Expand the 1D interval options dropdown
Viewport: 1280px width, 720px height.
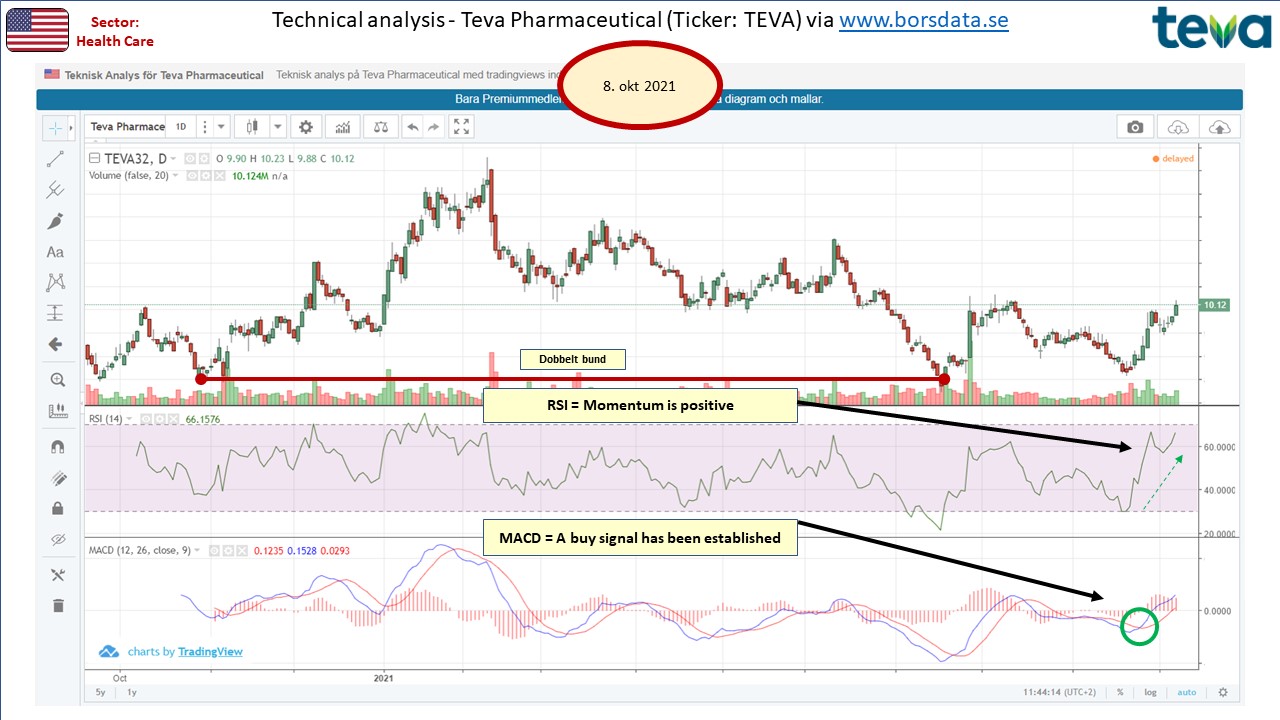[x=221, y=127]
